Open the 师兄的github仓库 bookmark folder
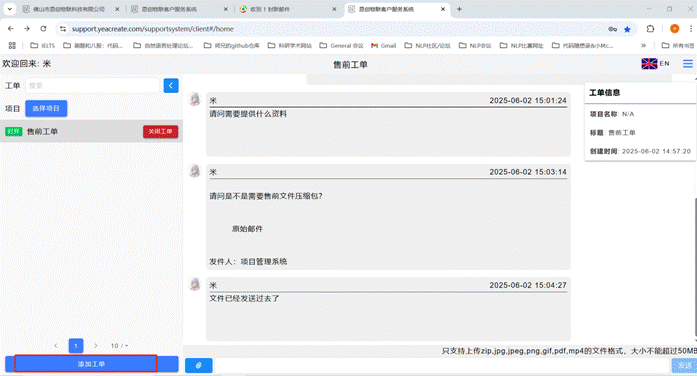The height and width of the screenshot is (376, 697). [x=232, y=45]
